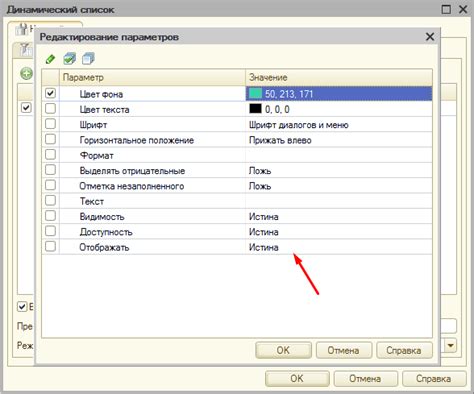This screenshot has height=394, width=474.
Task: Tick the Отображать checkbox
Action: [x=50, y=247]
